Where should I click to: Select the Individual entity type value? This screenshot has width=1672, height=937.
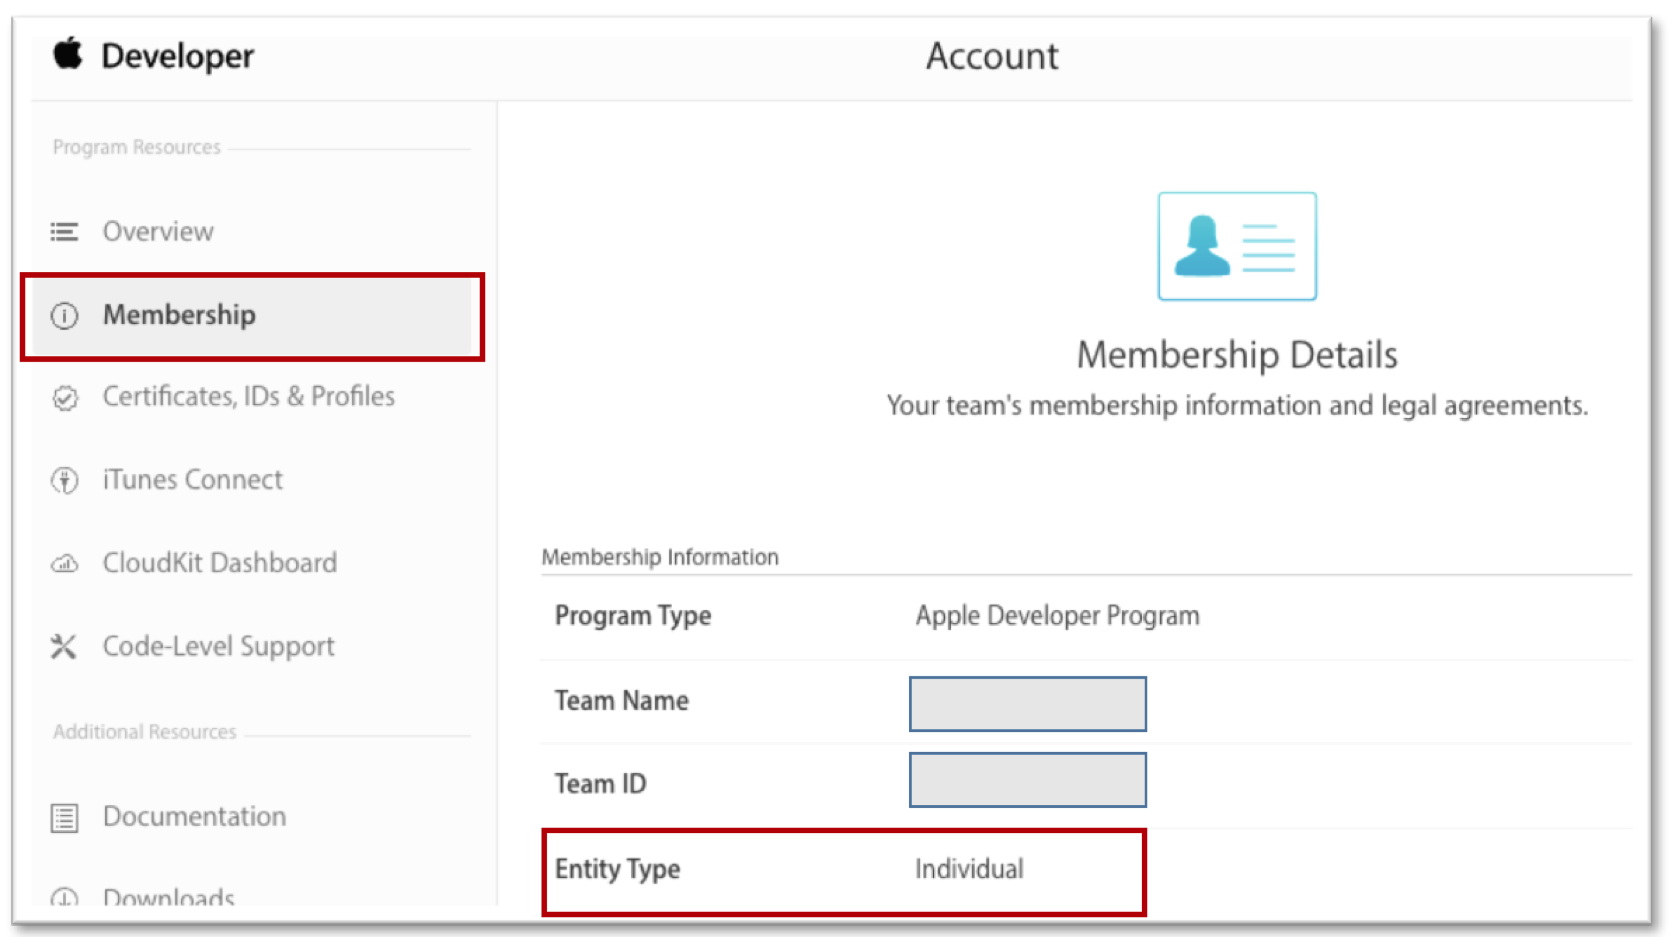coord(969,869)
